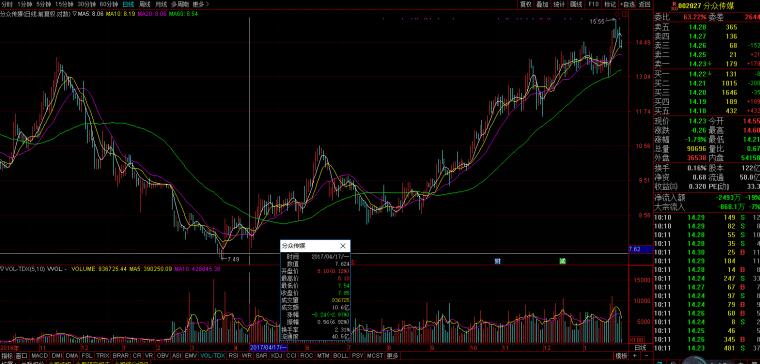Click the stock code 002027 header
This screenshot has height=364, width=760.
click(689, 6)
